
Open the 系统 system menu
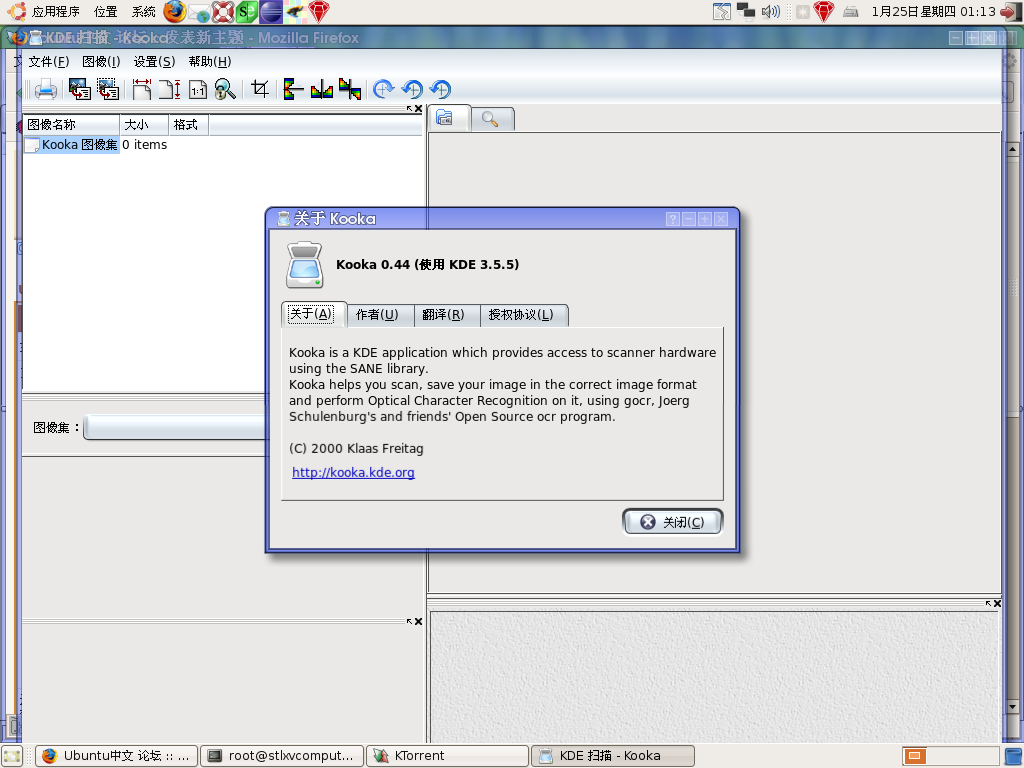(x=144, y=12)
